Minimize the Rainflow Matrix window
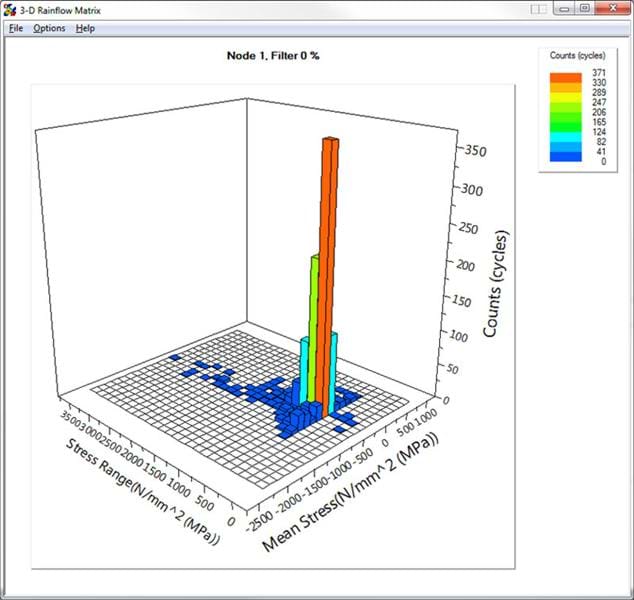Viewport: 634px width, 600px height. coord(565,9)
